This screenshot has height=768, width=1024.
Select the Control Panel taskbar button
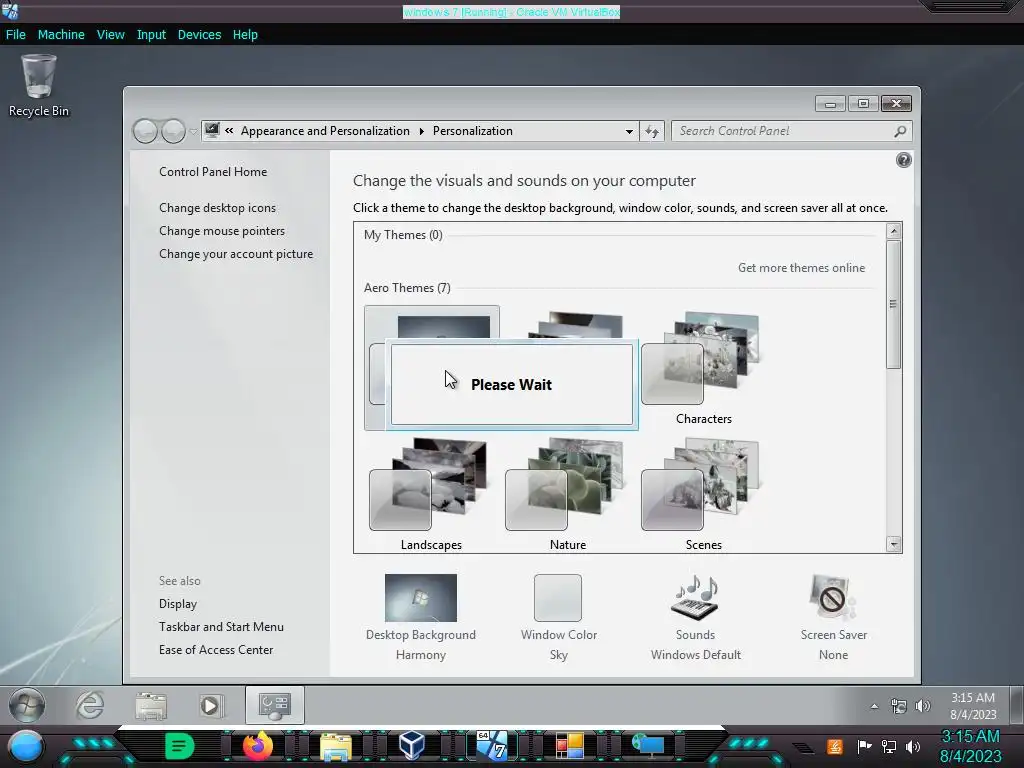[274, 705]
